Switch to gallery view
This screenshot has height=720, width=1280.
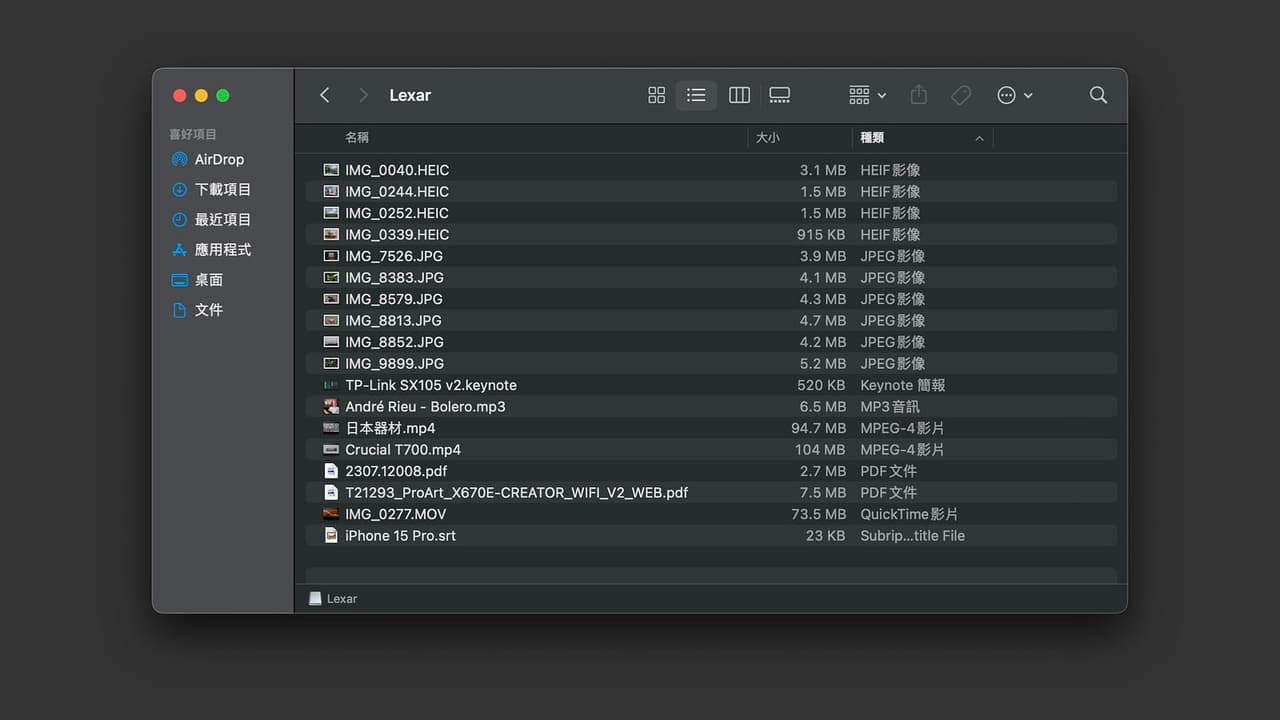[x=780, y=95]
